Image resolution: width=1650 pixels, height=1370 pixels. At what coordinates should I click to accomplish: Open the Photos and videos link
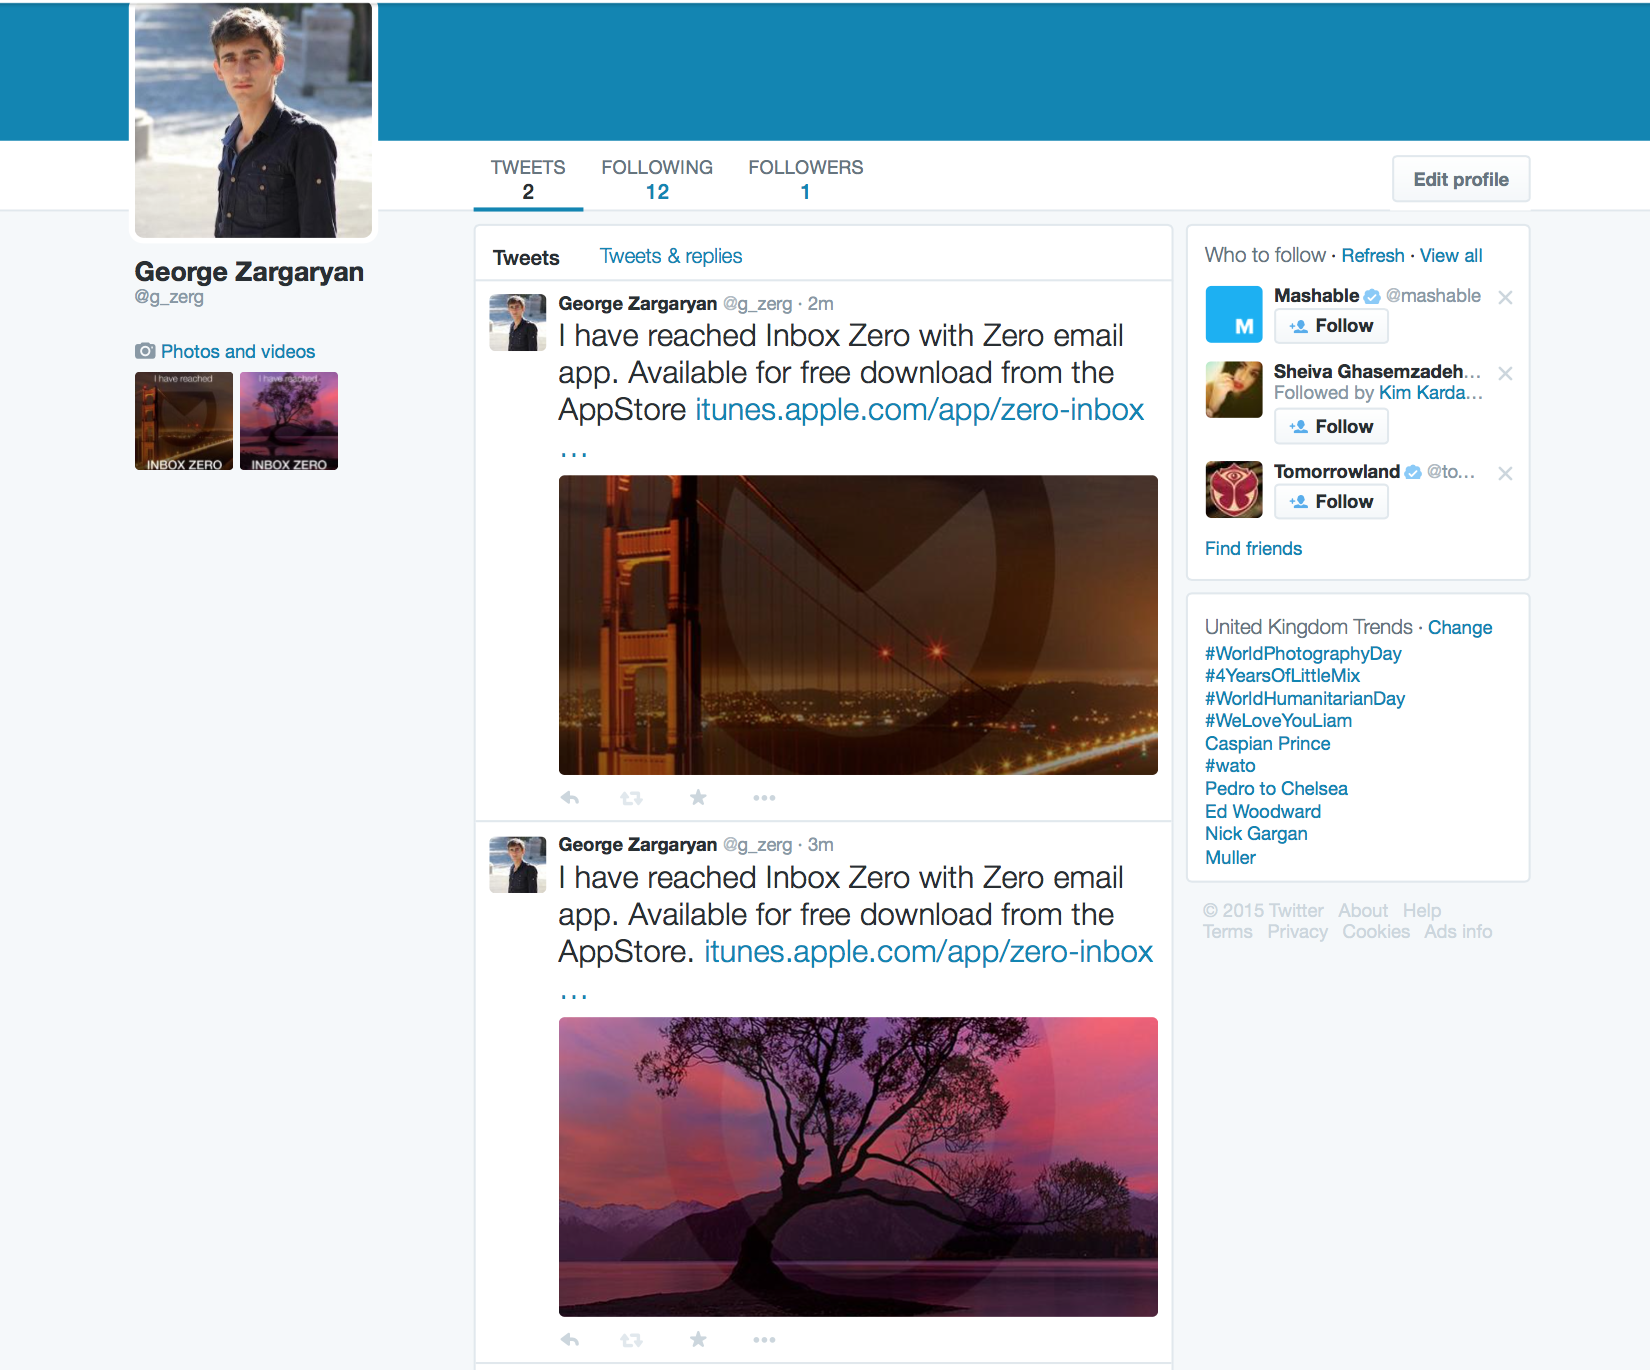click(238, 351)
